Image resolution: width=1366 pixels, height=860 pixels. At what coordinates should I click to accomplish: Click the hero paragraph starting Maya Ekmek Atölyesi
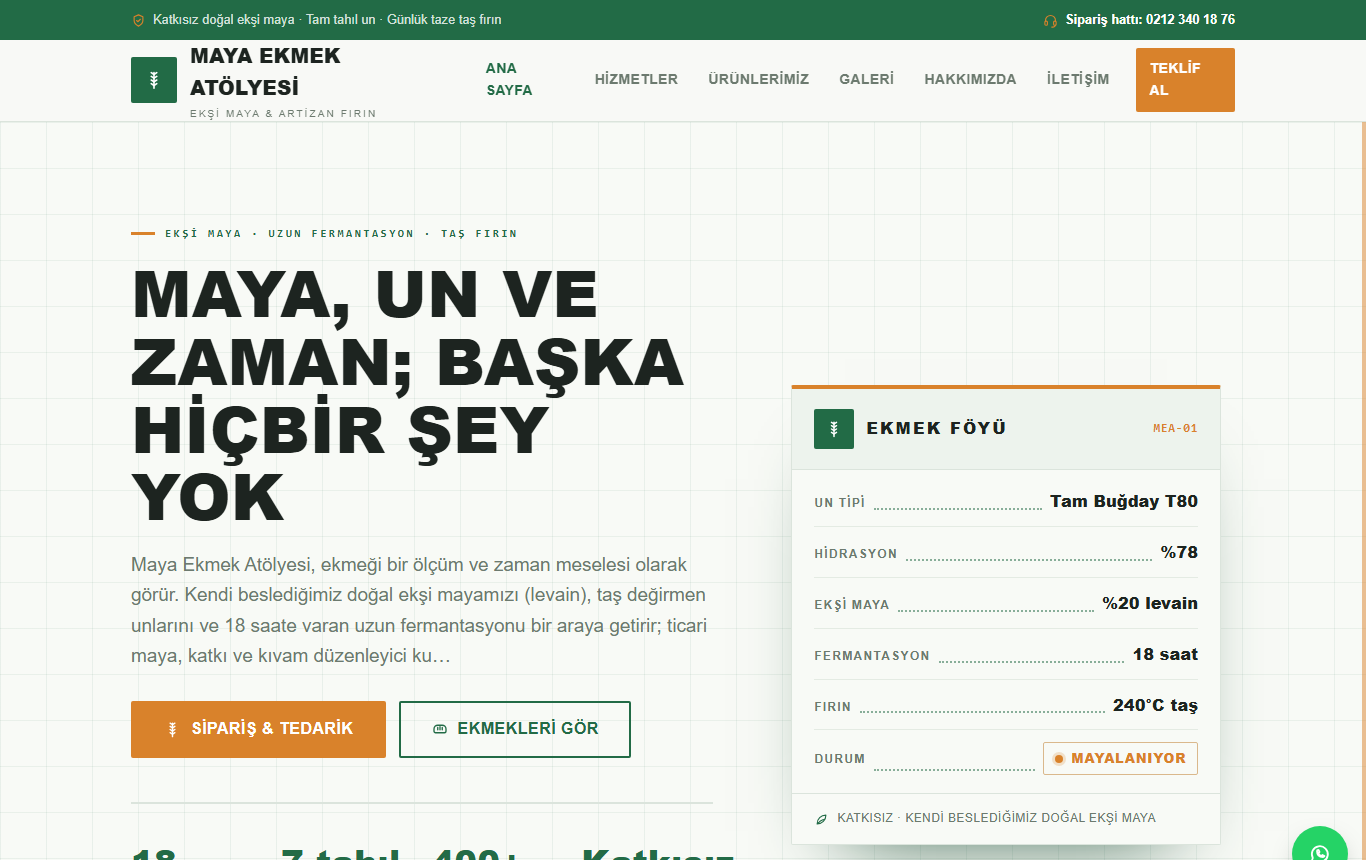point(421,611)
